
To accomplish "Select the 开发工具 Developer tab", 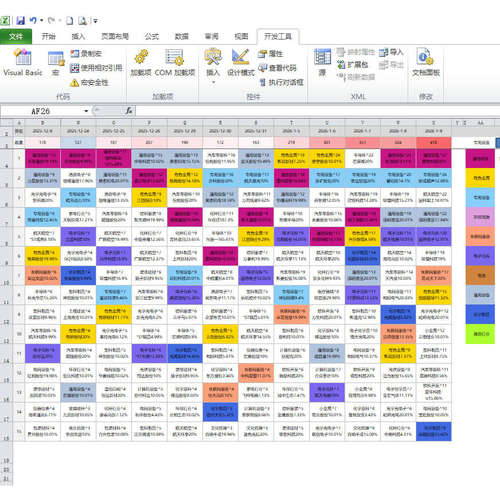I will click(278, 36).
